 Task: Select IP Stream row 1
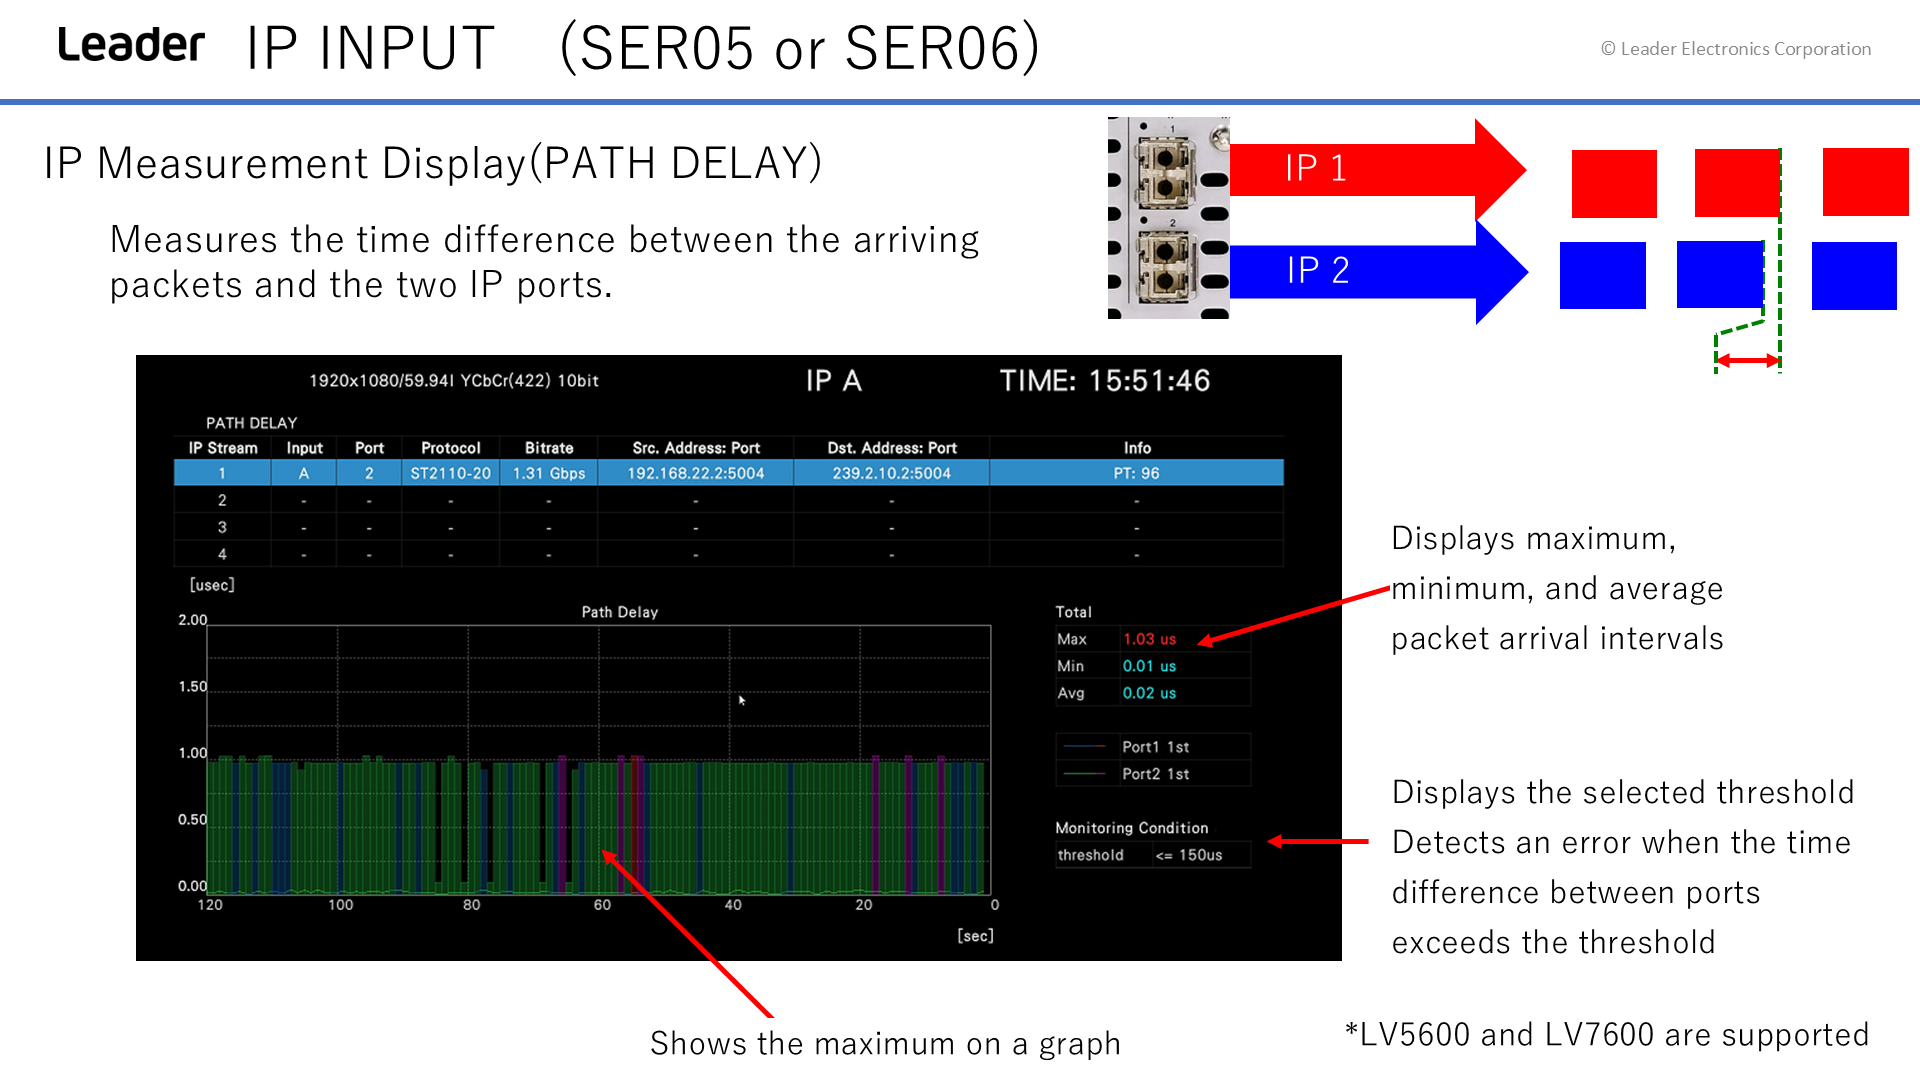[x=728, y=473]
